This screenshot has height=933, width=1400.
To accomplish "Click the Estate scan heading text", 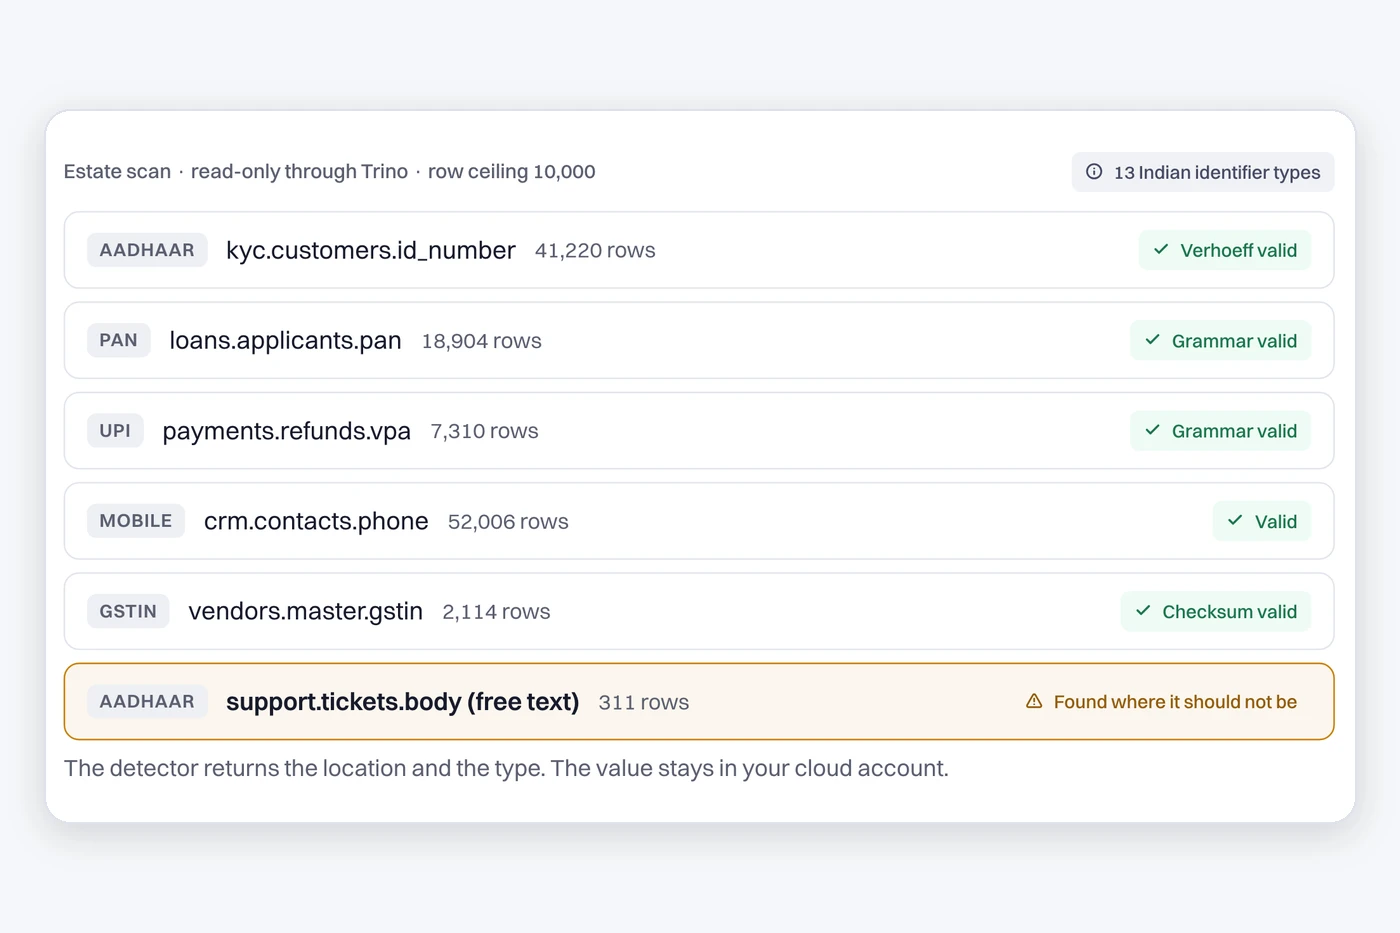I will coord(117,171).
